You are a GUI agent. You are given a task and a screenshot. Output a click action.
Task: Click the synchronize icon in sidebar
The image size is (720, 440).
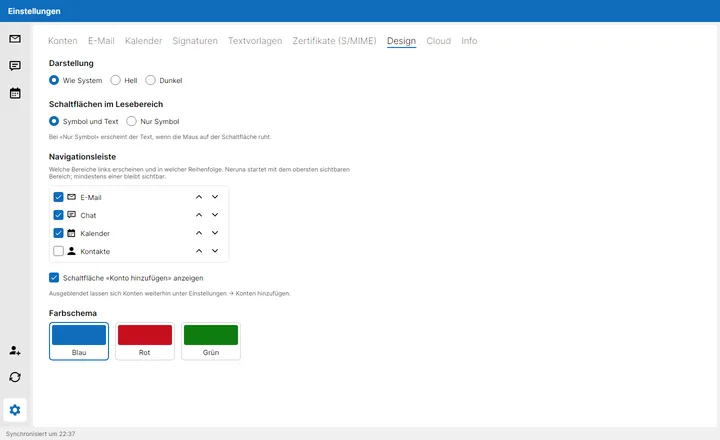(15, 377)
